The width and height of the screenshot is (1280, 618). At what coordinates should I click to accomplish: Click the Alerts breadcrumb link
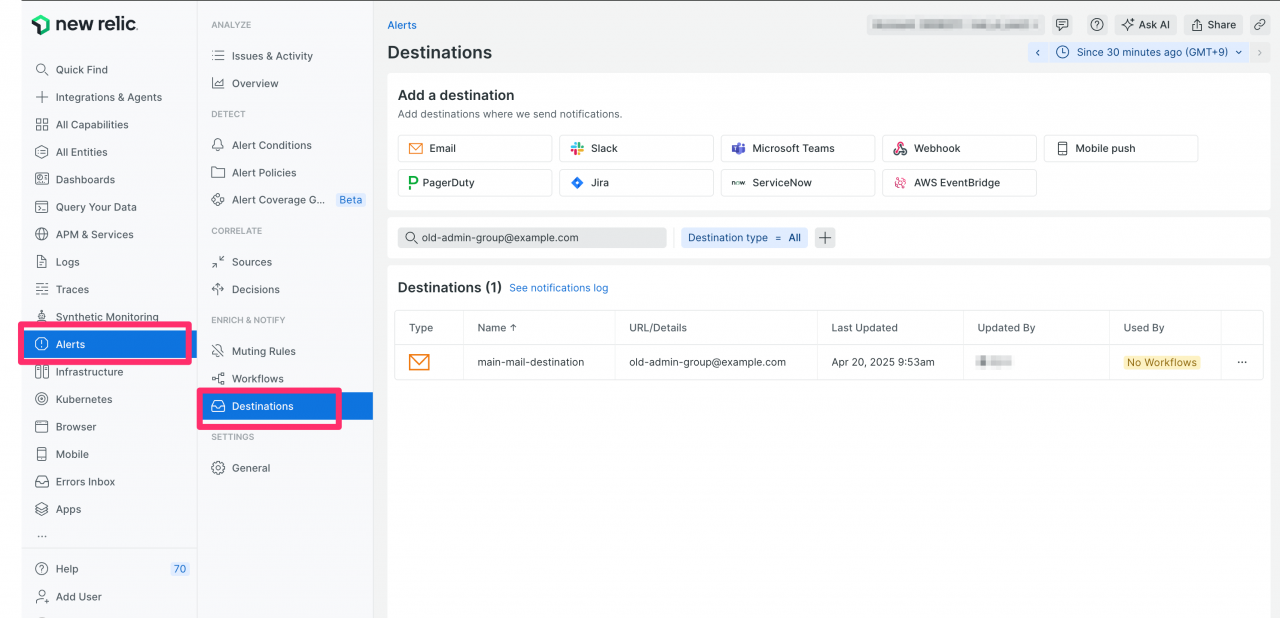click(402, 25)
